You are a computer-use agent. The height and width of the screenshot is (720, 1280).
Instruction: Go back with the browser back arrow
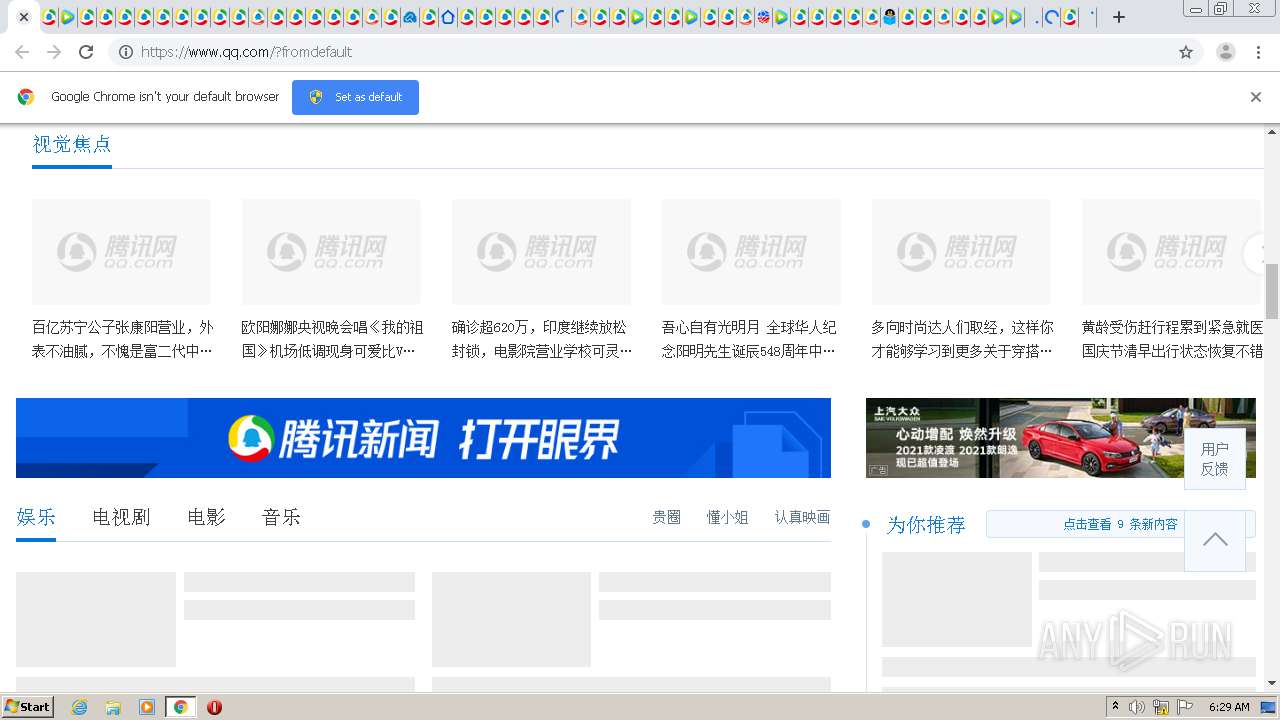click(x=22, y=52)
